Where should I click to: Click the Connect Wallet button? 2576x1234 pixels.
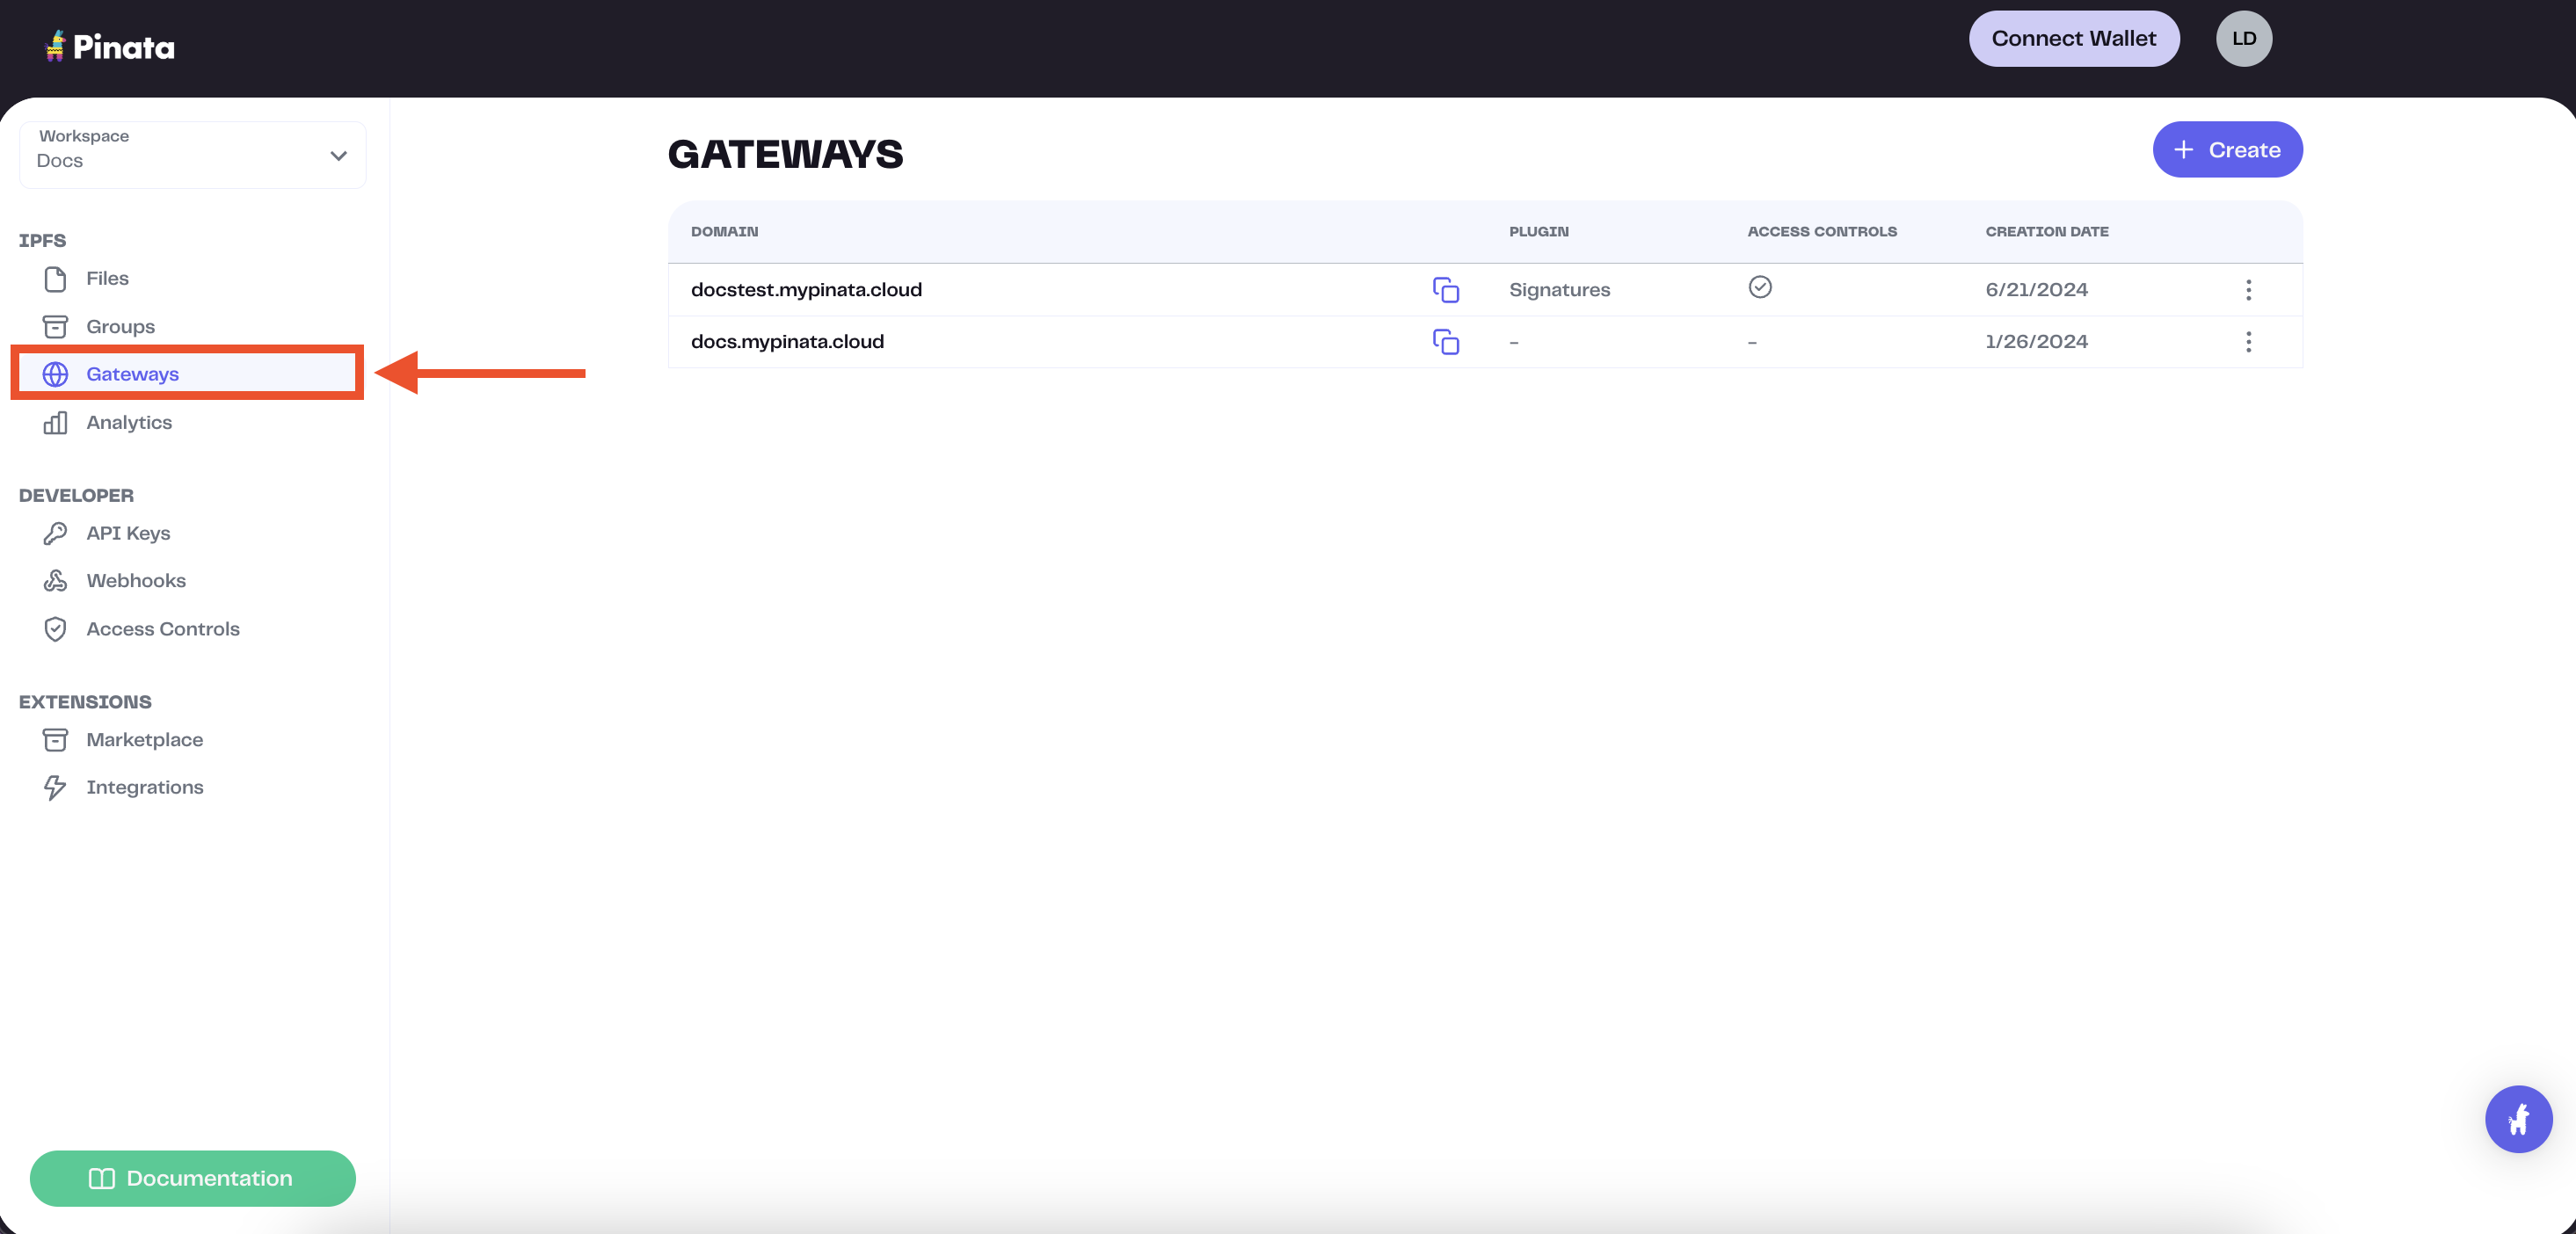(2073, 39)
